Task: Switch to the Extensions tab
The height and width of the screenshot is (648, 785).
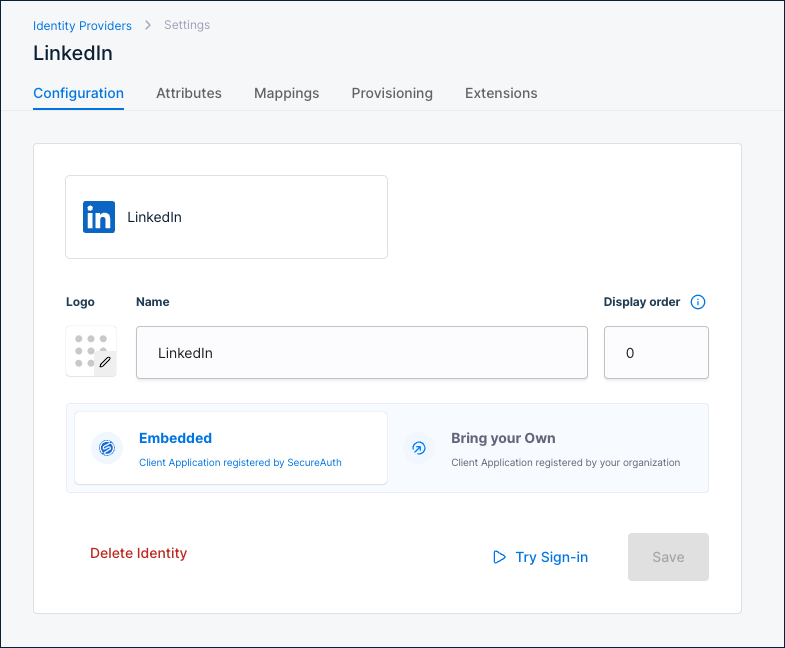Action: tap(501, 93)
